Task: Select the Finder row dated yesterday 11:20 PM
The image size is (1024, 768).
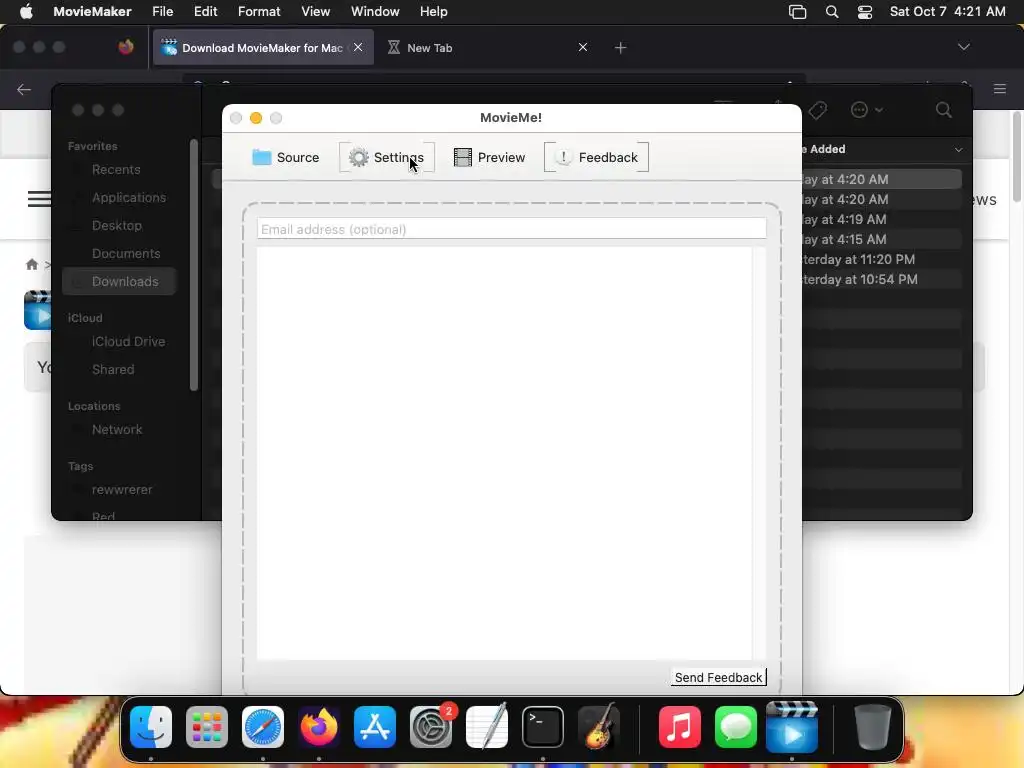Action: (882, 259)
